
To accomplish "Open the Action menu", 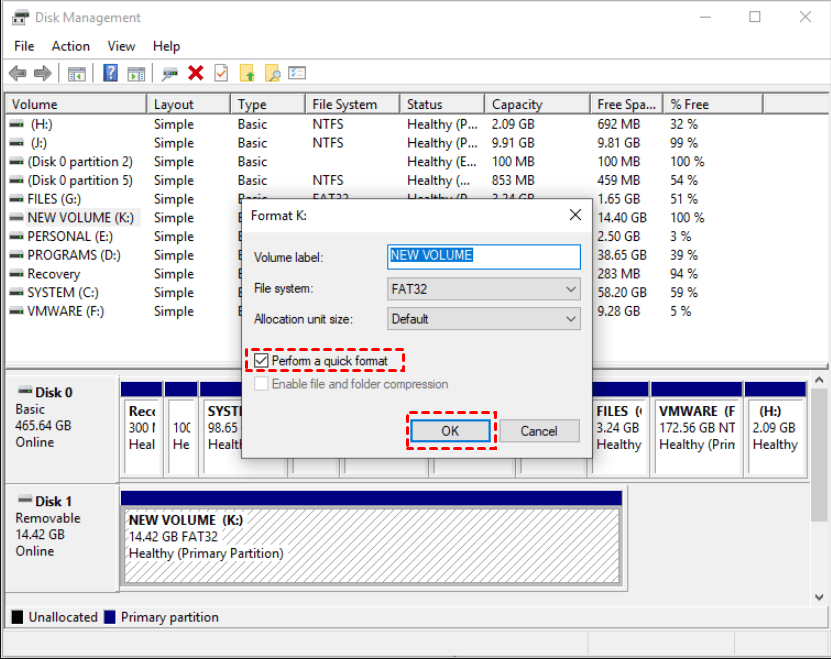I will [70, 46].
